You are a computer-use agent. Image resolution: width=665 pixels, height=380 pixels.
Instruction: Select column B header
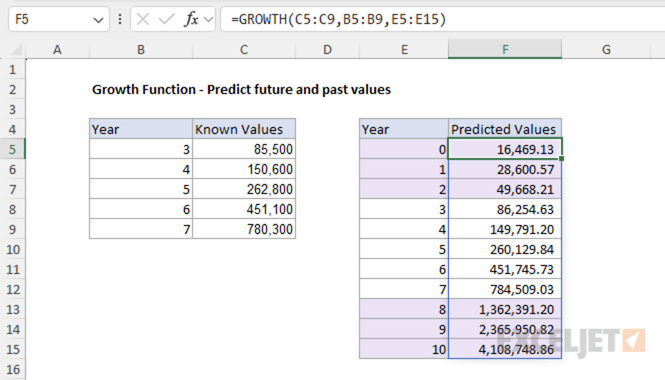click(141, 50)
